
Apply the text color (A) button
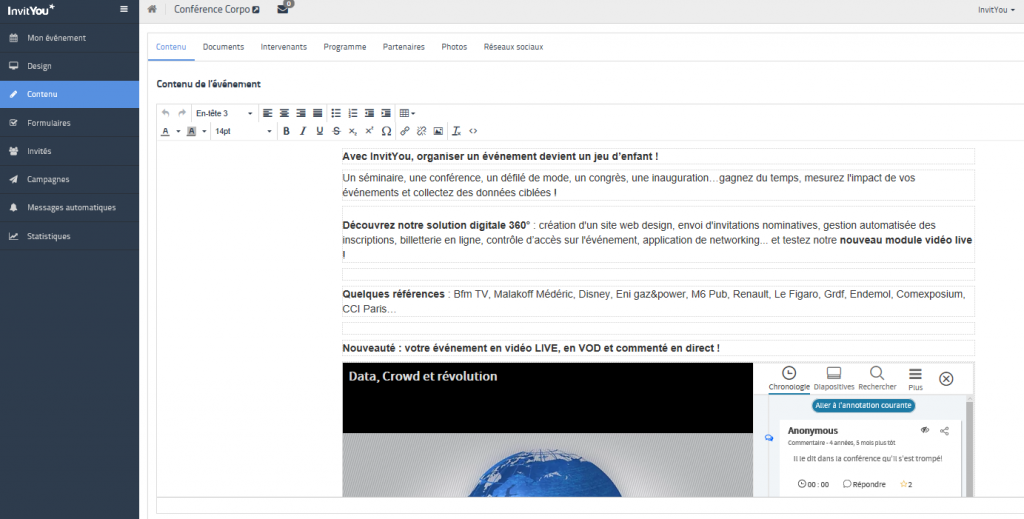pos(165,131)
